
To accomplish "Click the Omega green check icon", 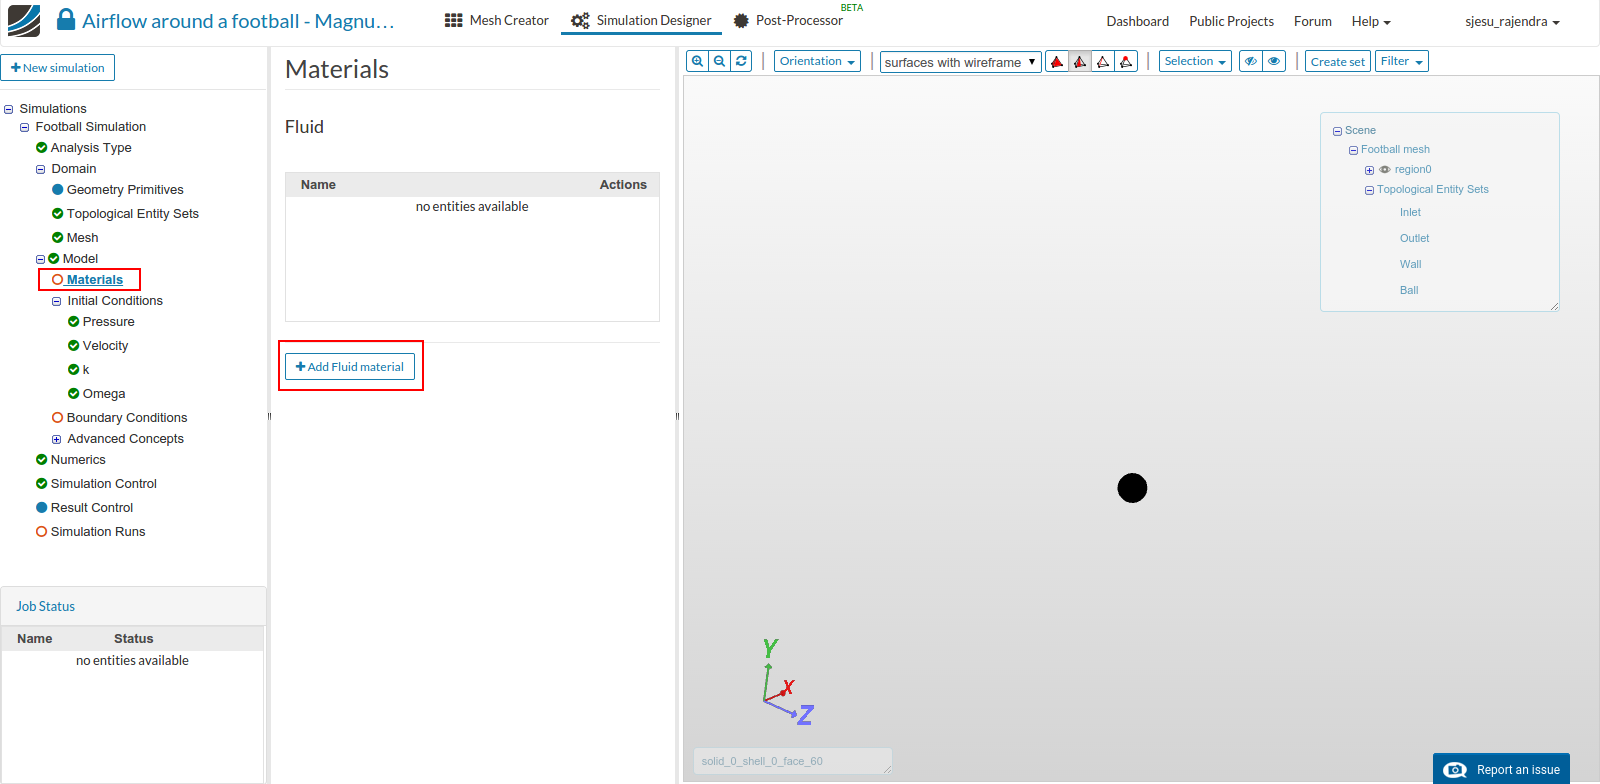I will tap(74, 394).
